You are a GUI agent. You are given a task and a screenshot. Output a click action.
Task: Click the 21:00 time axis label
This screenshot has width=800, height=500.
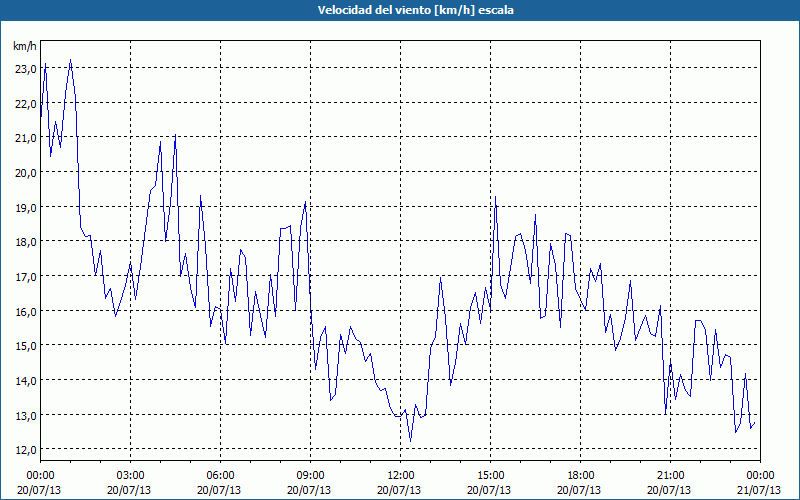tap(670, 476)
